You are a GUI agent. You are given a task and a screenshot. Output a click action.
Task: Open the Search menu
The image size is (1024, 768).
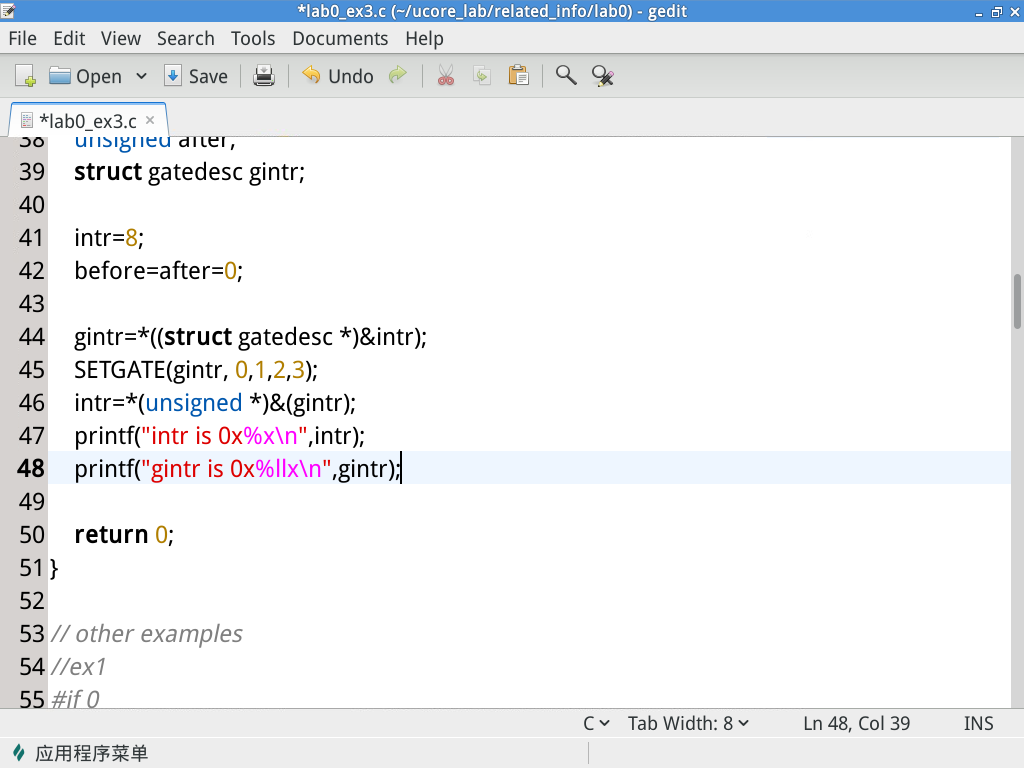(x=185, y=38)
